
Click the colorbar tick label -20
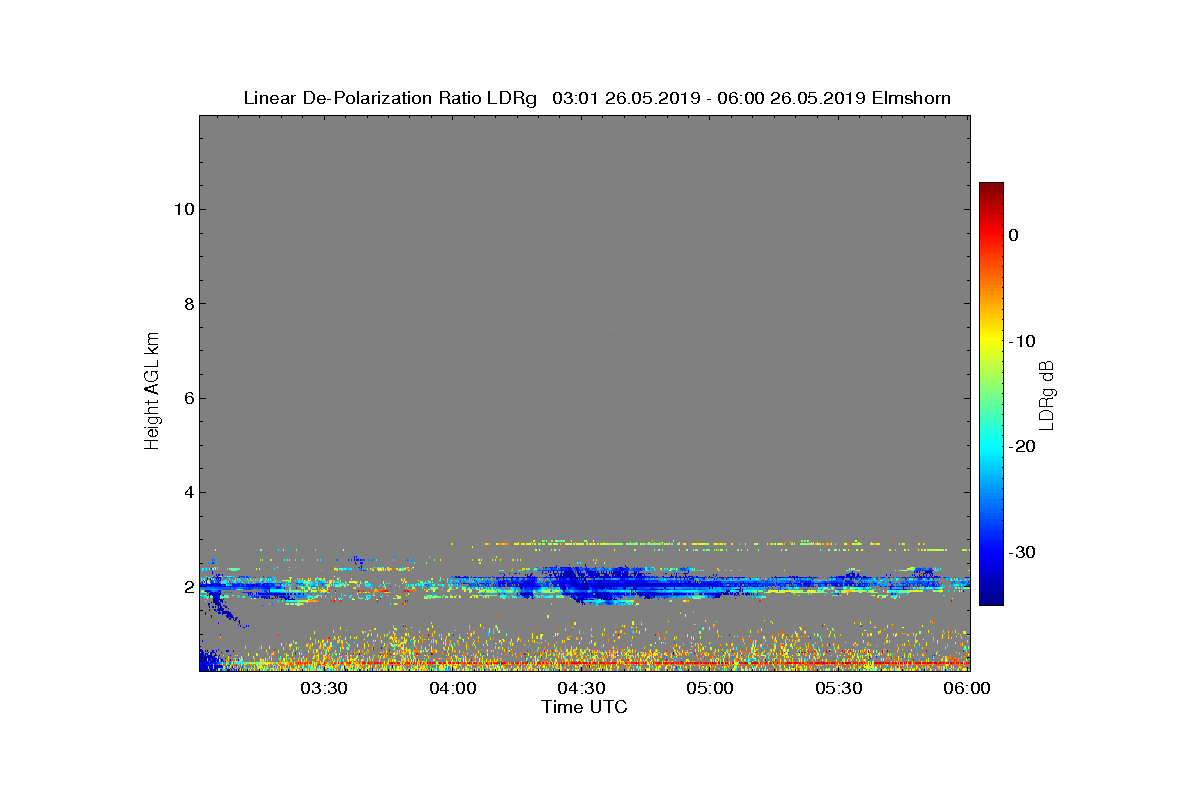click(1021, 446)
